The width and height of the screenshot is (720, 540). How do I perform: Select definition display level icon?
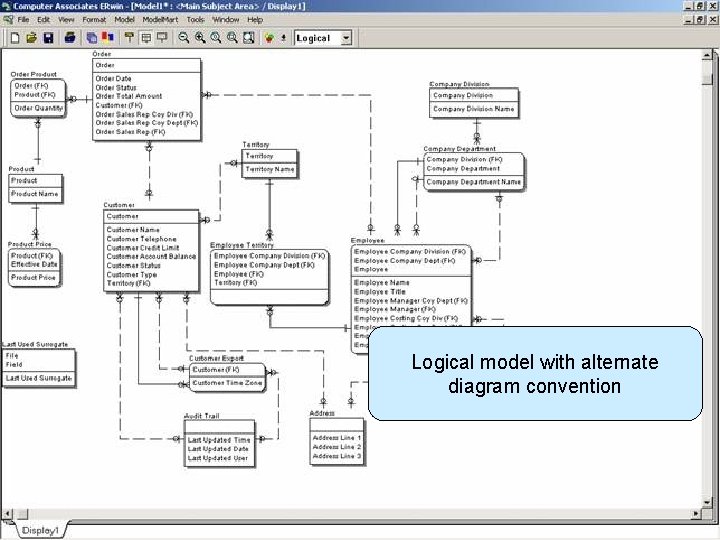[x=162, y=38]
